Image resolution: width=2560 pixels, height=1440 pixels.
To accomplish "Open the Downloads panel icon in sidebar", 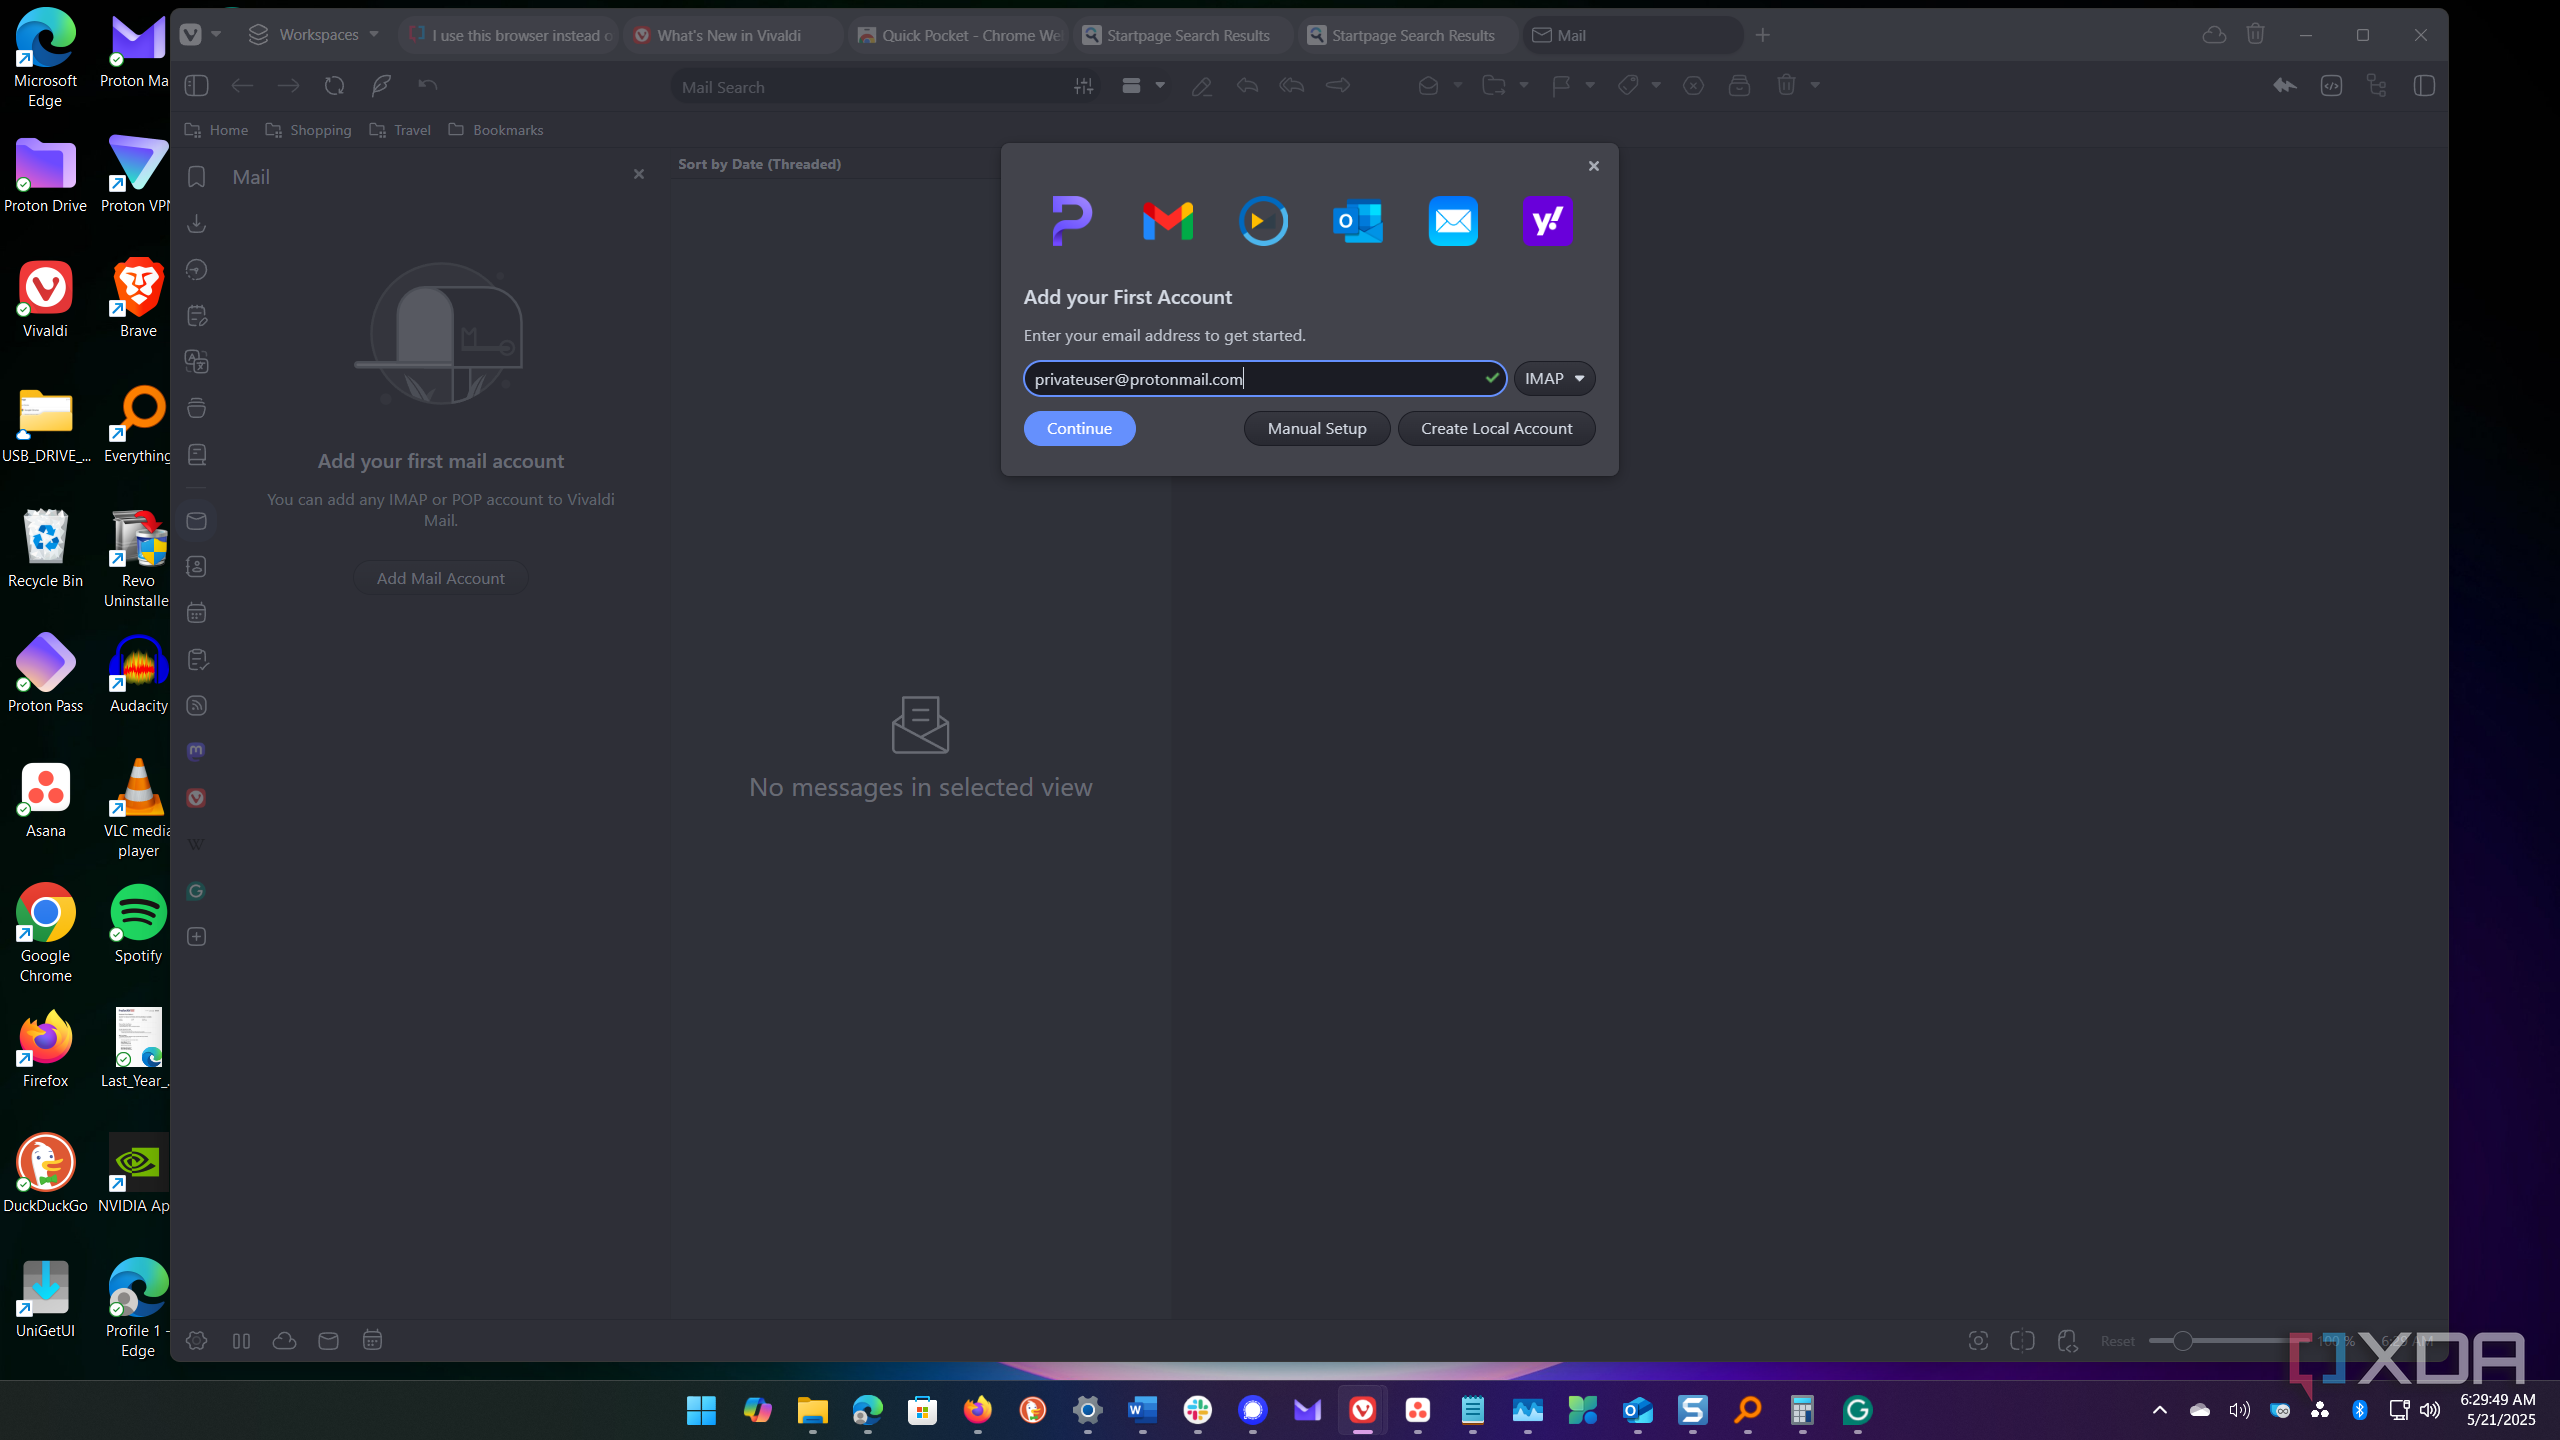I will (x=196, y=223).
